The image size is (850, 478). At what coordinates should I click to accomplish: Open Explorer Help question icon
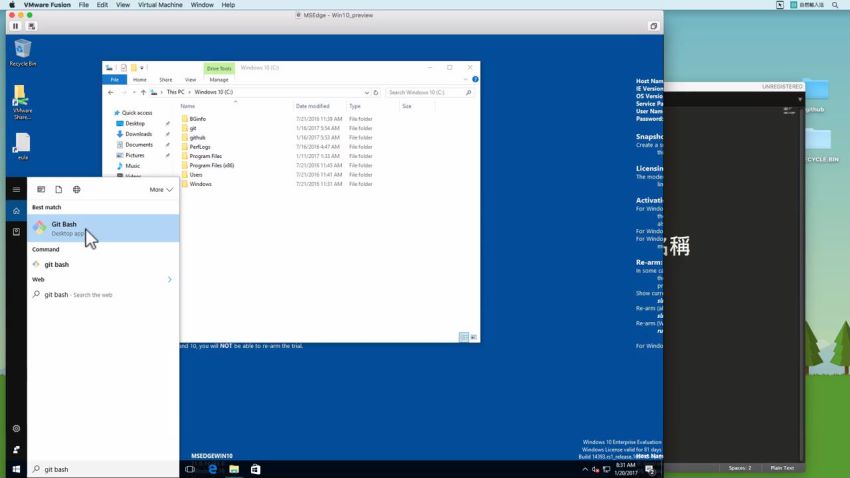pyautogui.click(x=475, y=80)
